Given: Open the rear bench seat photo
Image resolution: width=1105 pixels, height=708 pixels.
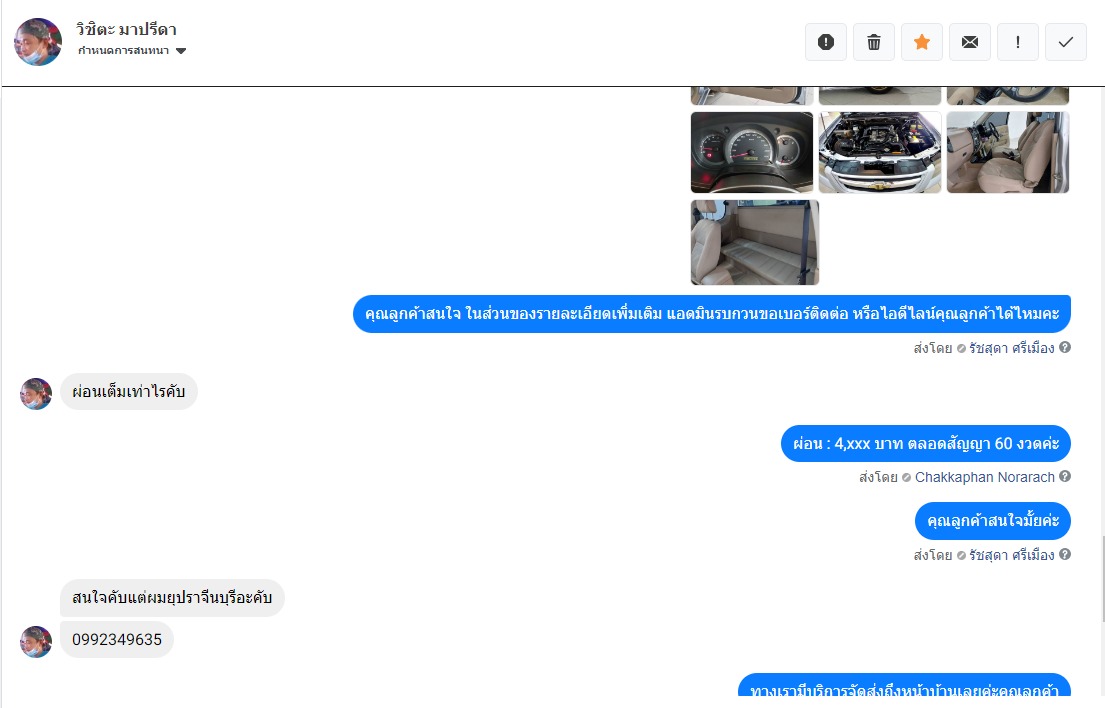Looking at the screenshot, I should coord(755,242).
